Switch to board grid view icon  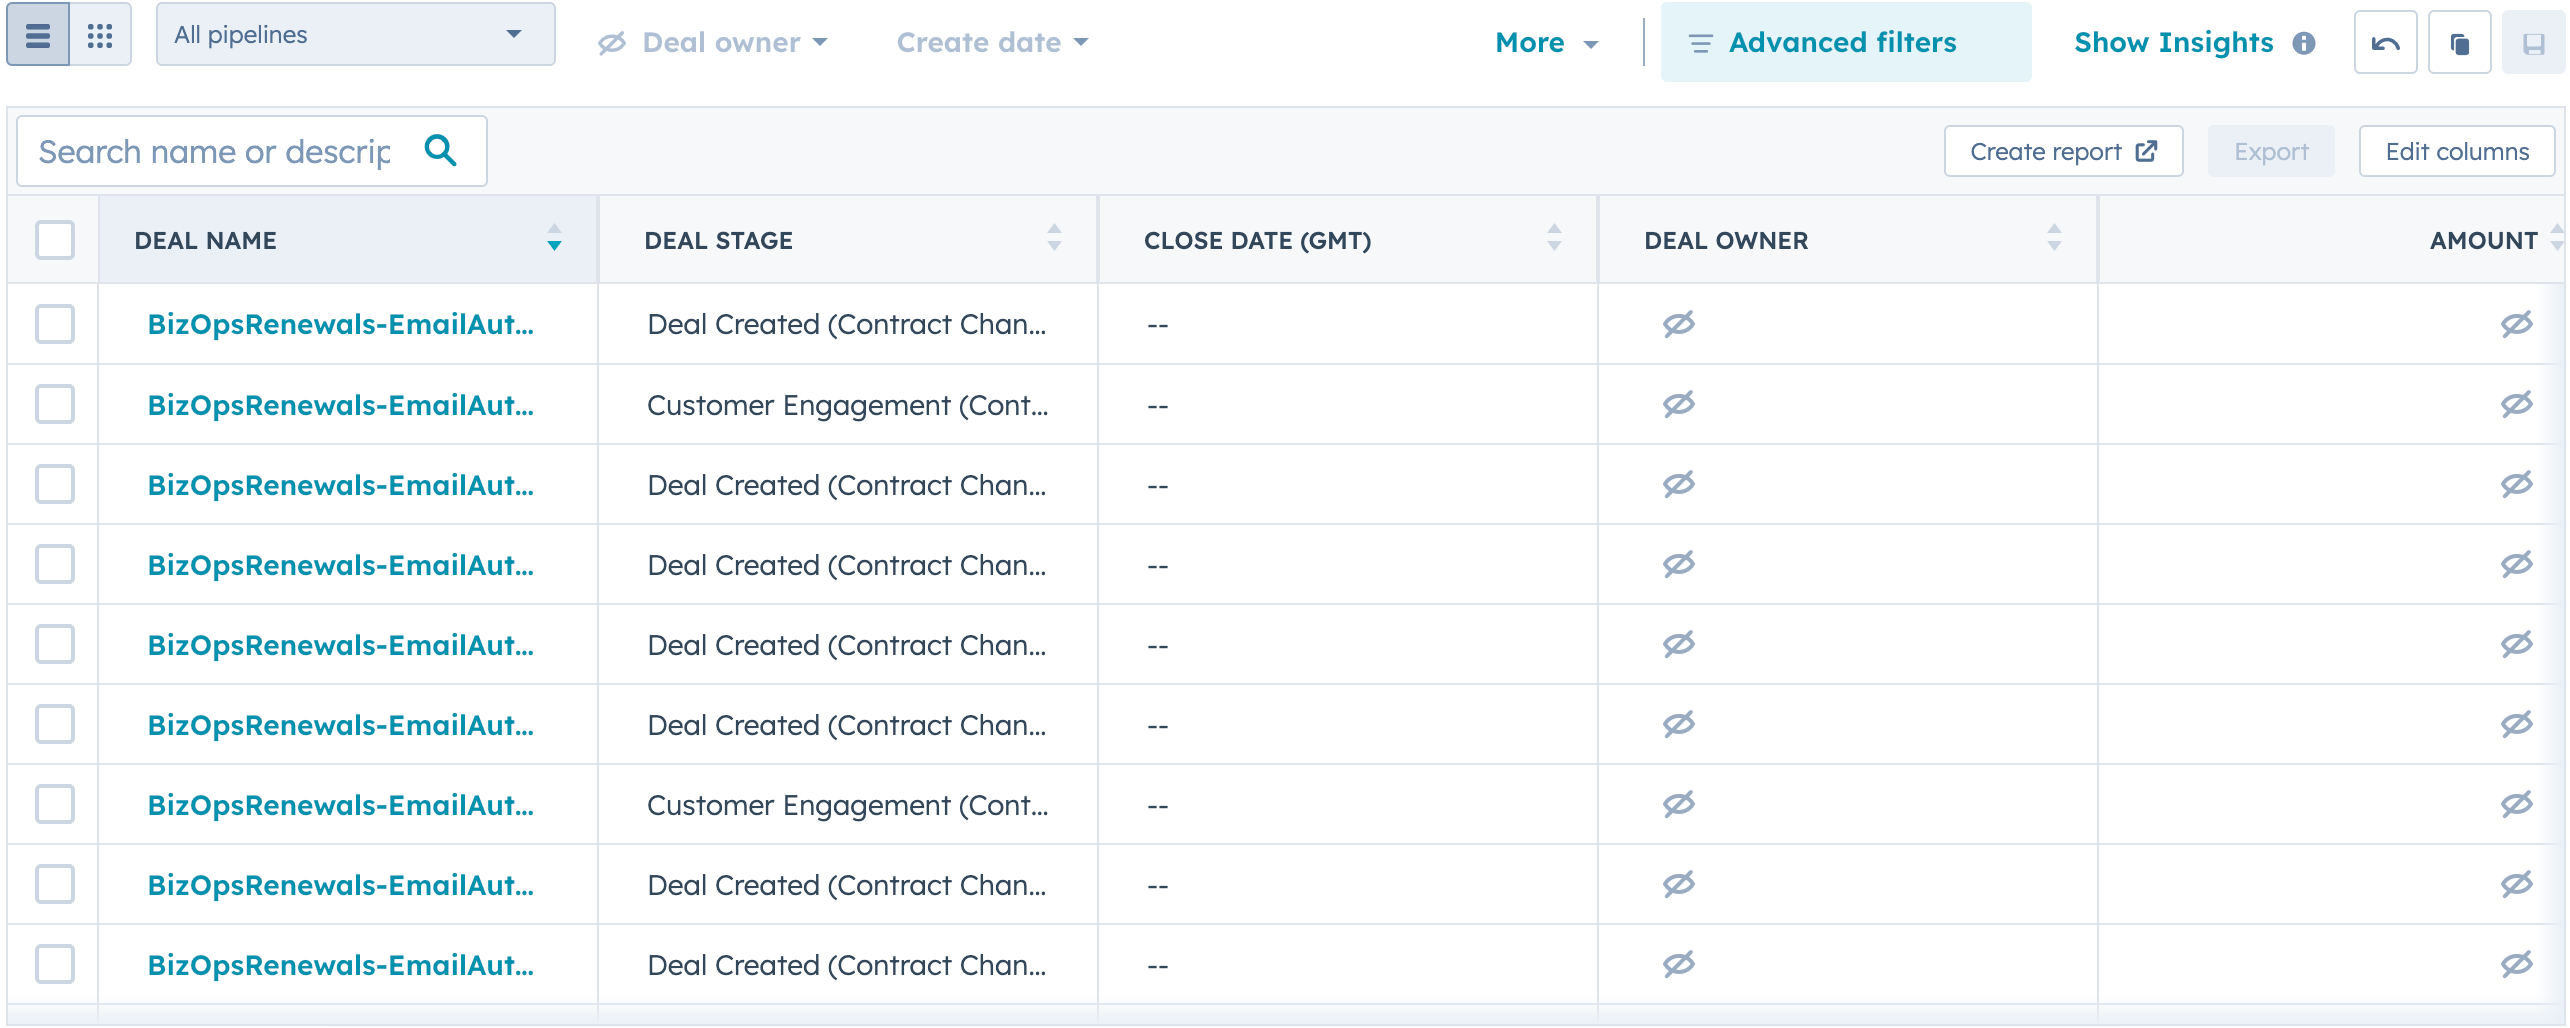100,36
